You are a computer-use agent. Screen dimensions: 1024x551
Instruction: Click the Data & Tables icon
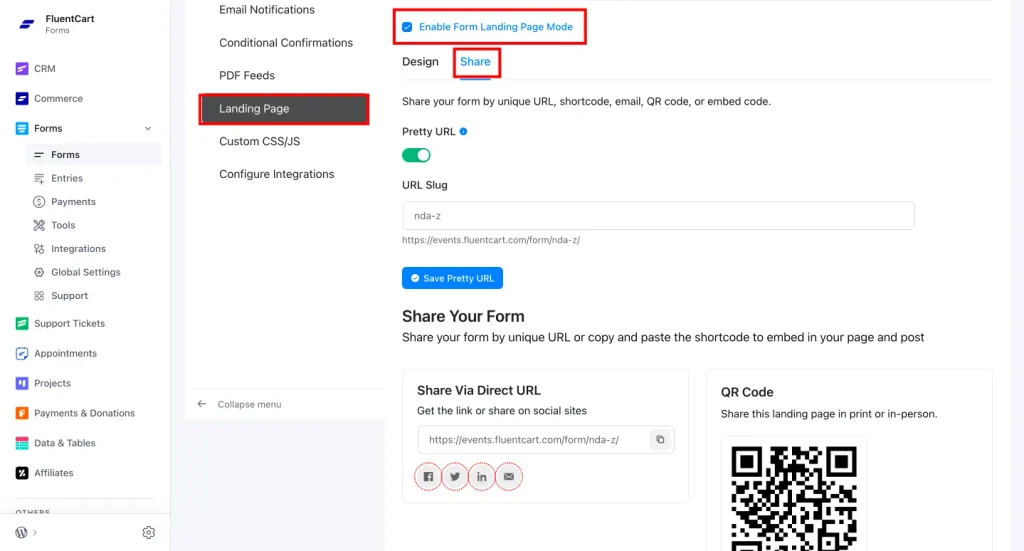tap(22, 443)
